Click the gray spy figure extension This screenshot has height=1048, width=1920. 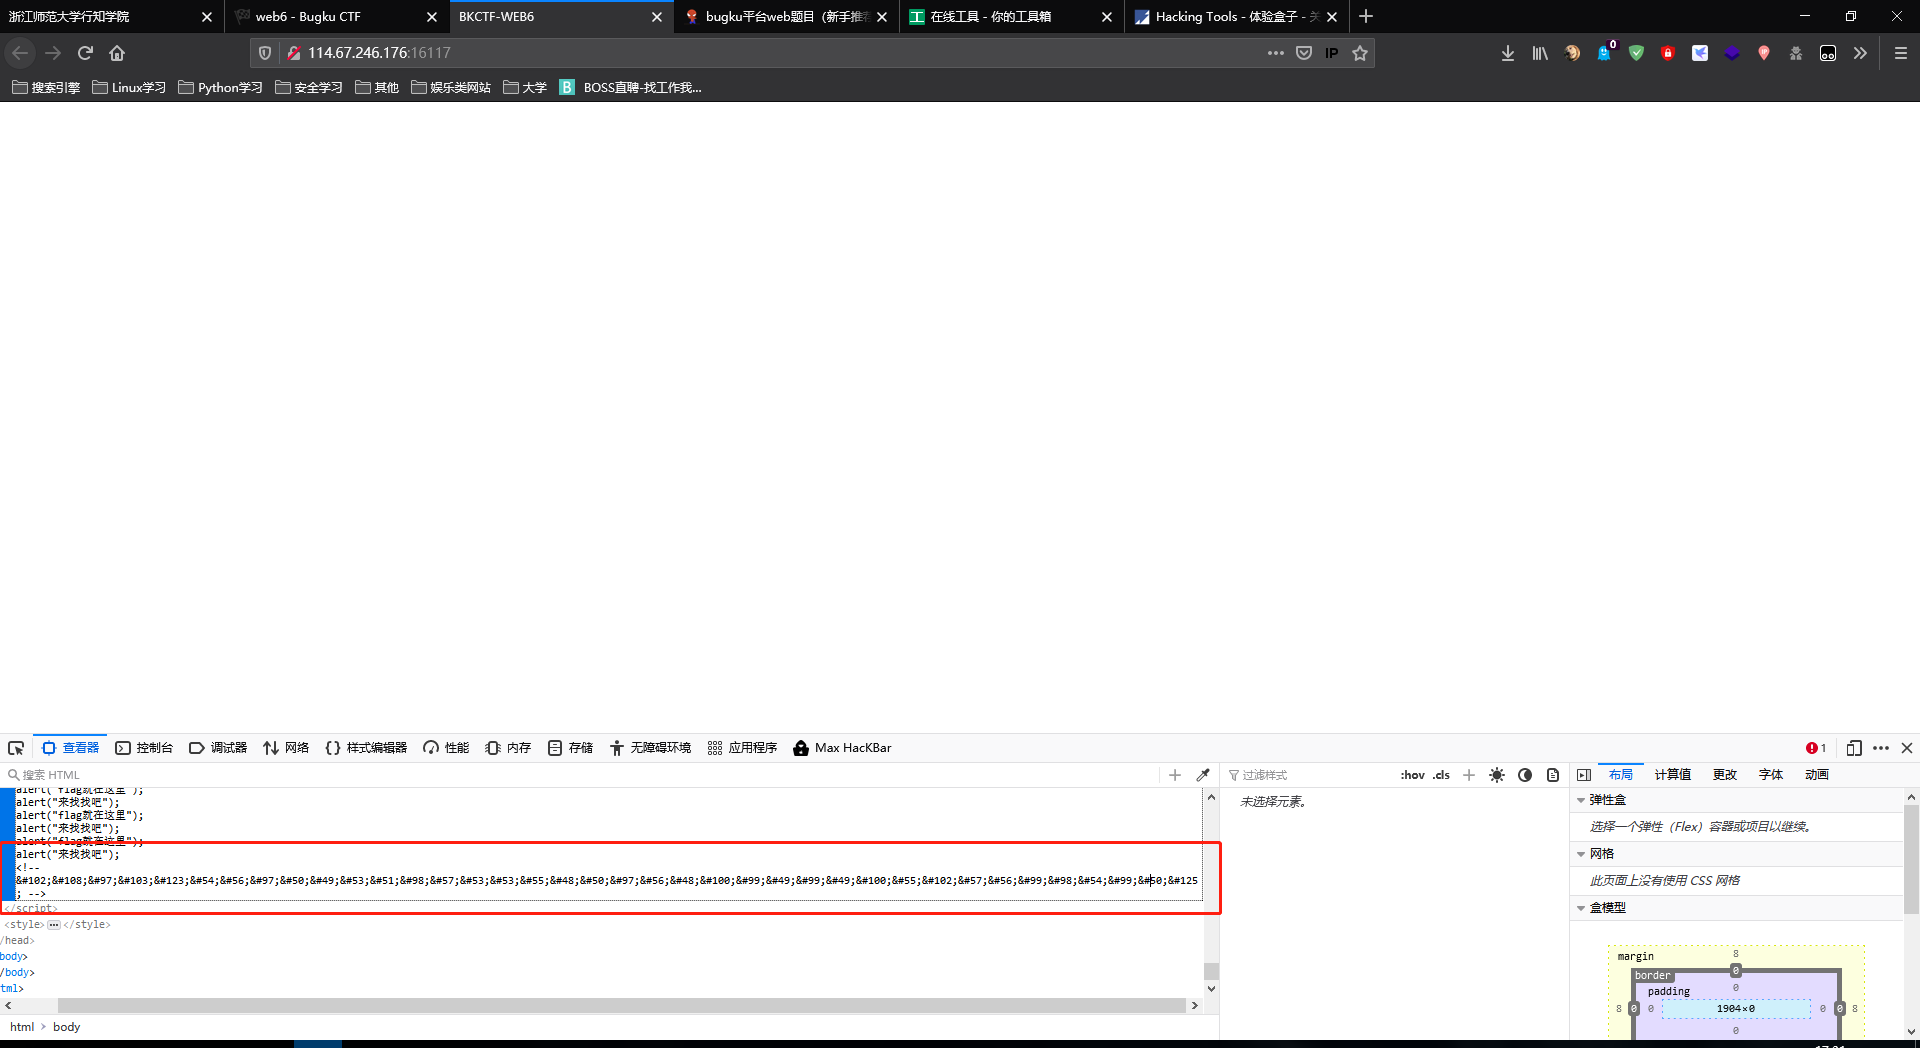(1796, 53)
